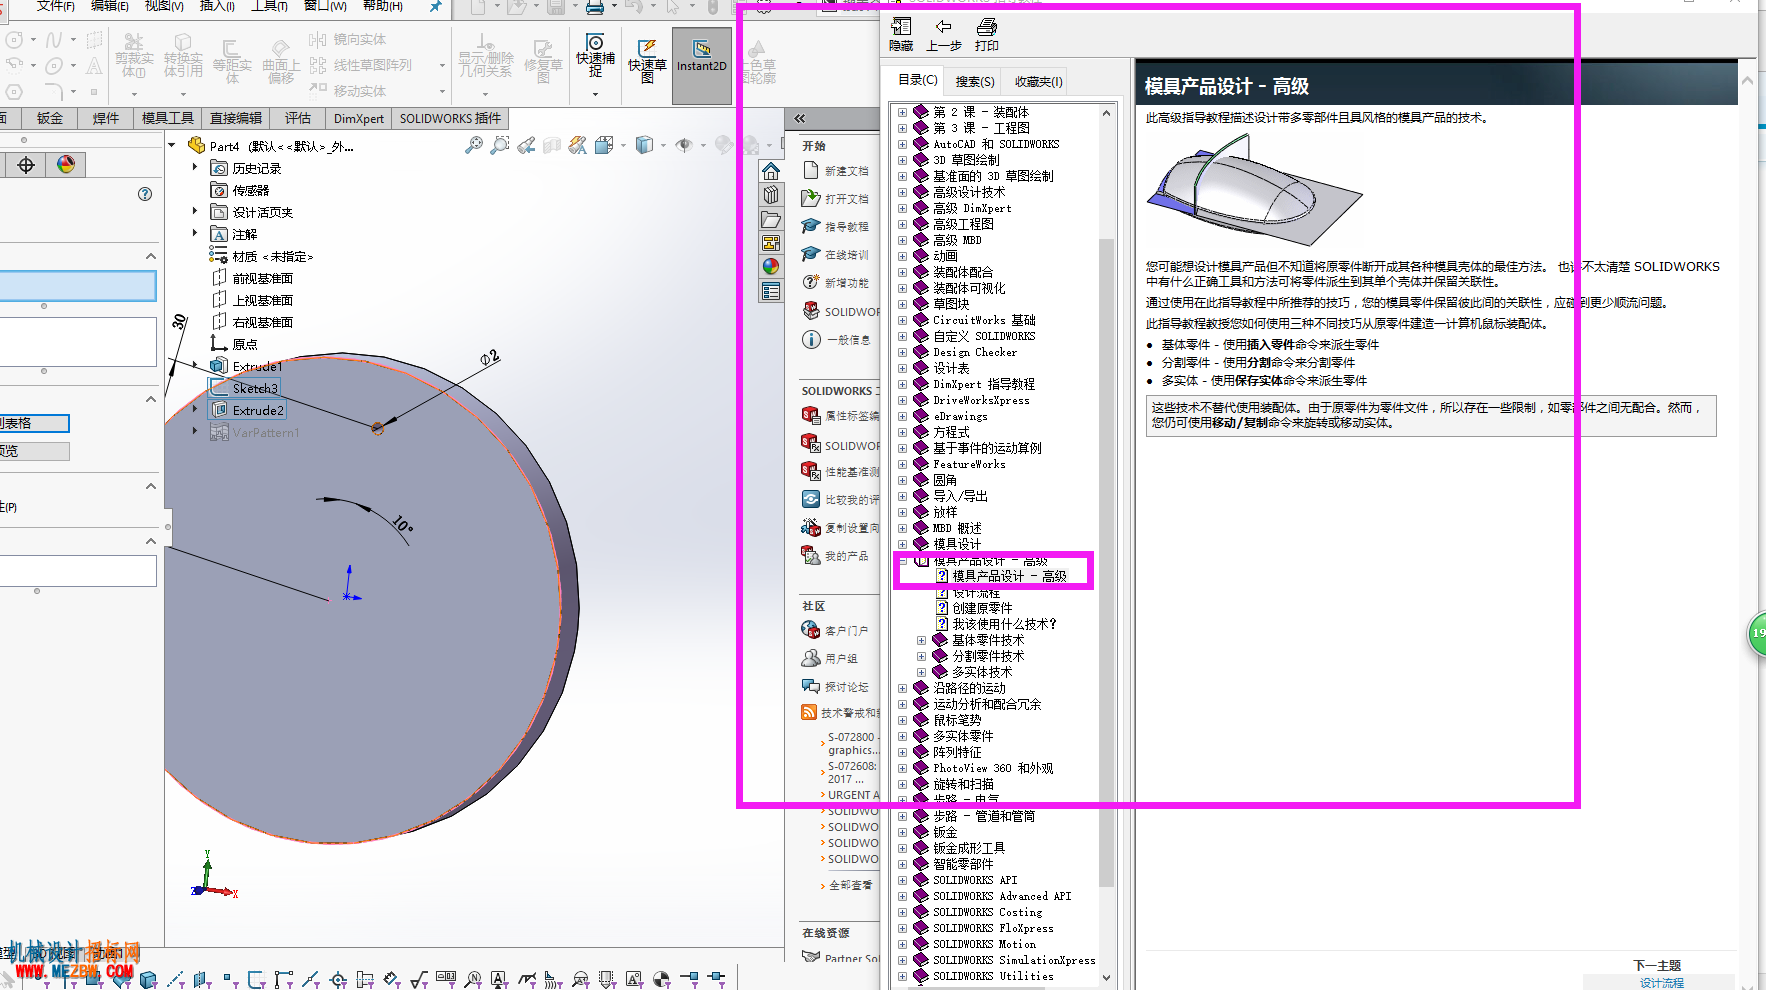Select the 前视基准面 plane in feature tree

(x=263, y=278)
